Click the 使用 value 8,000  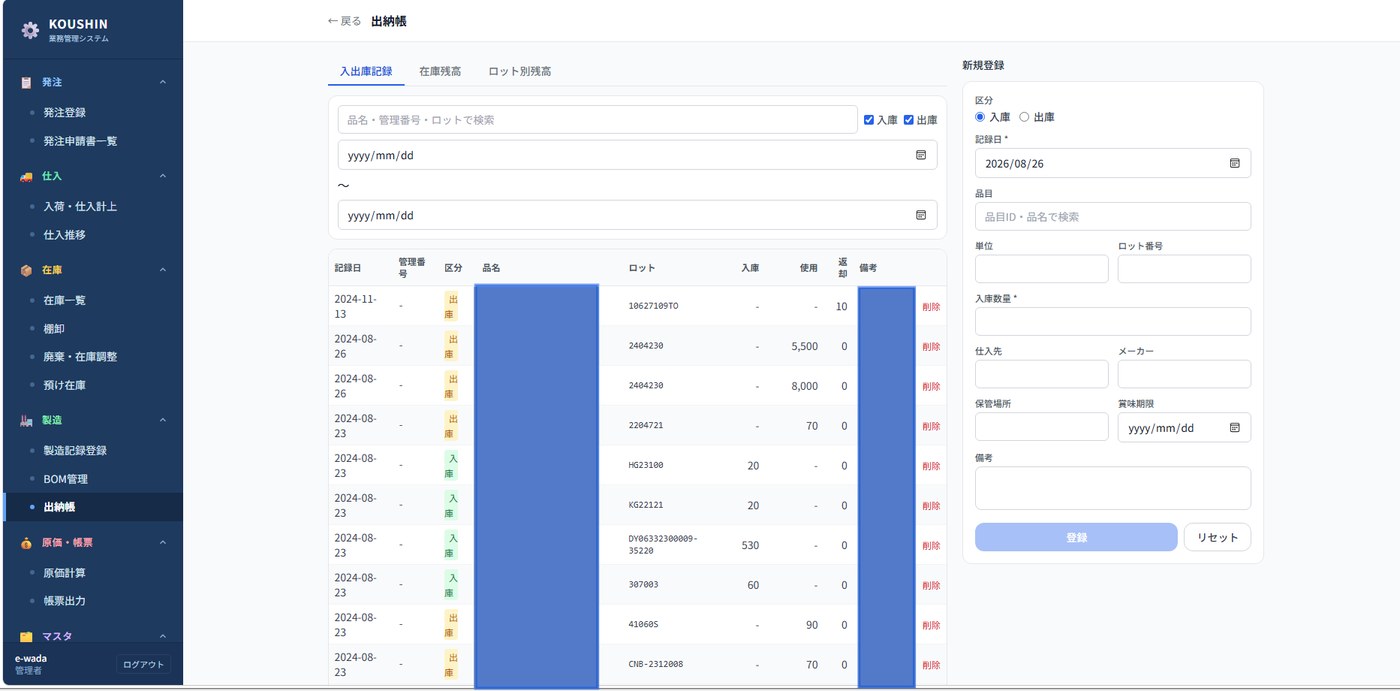804,386
